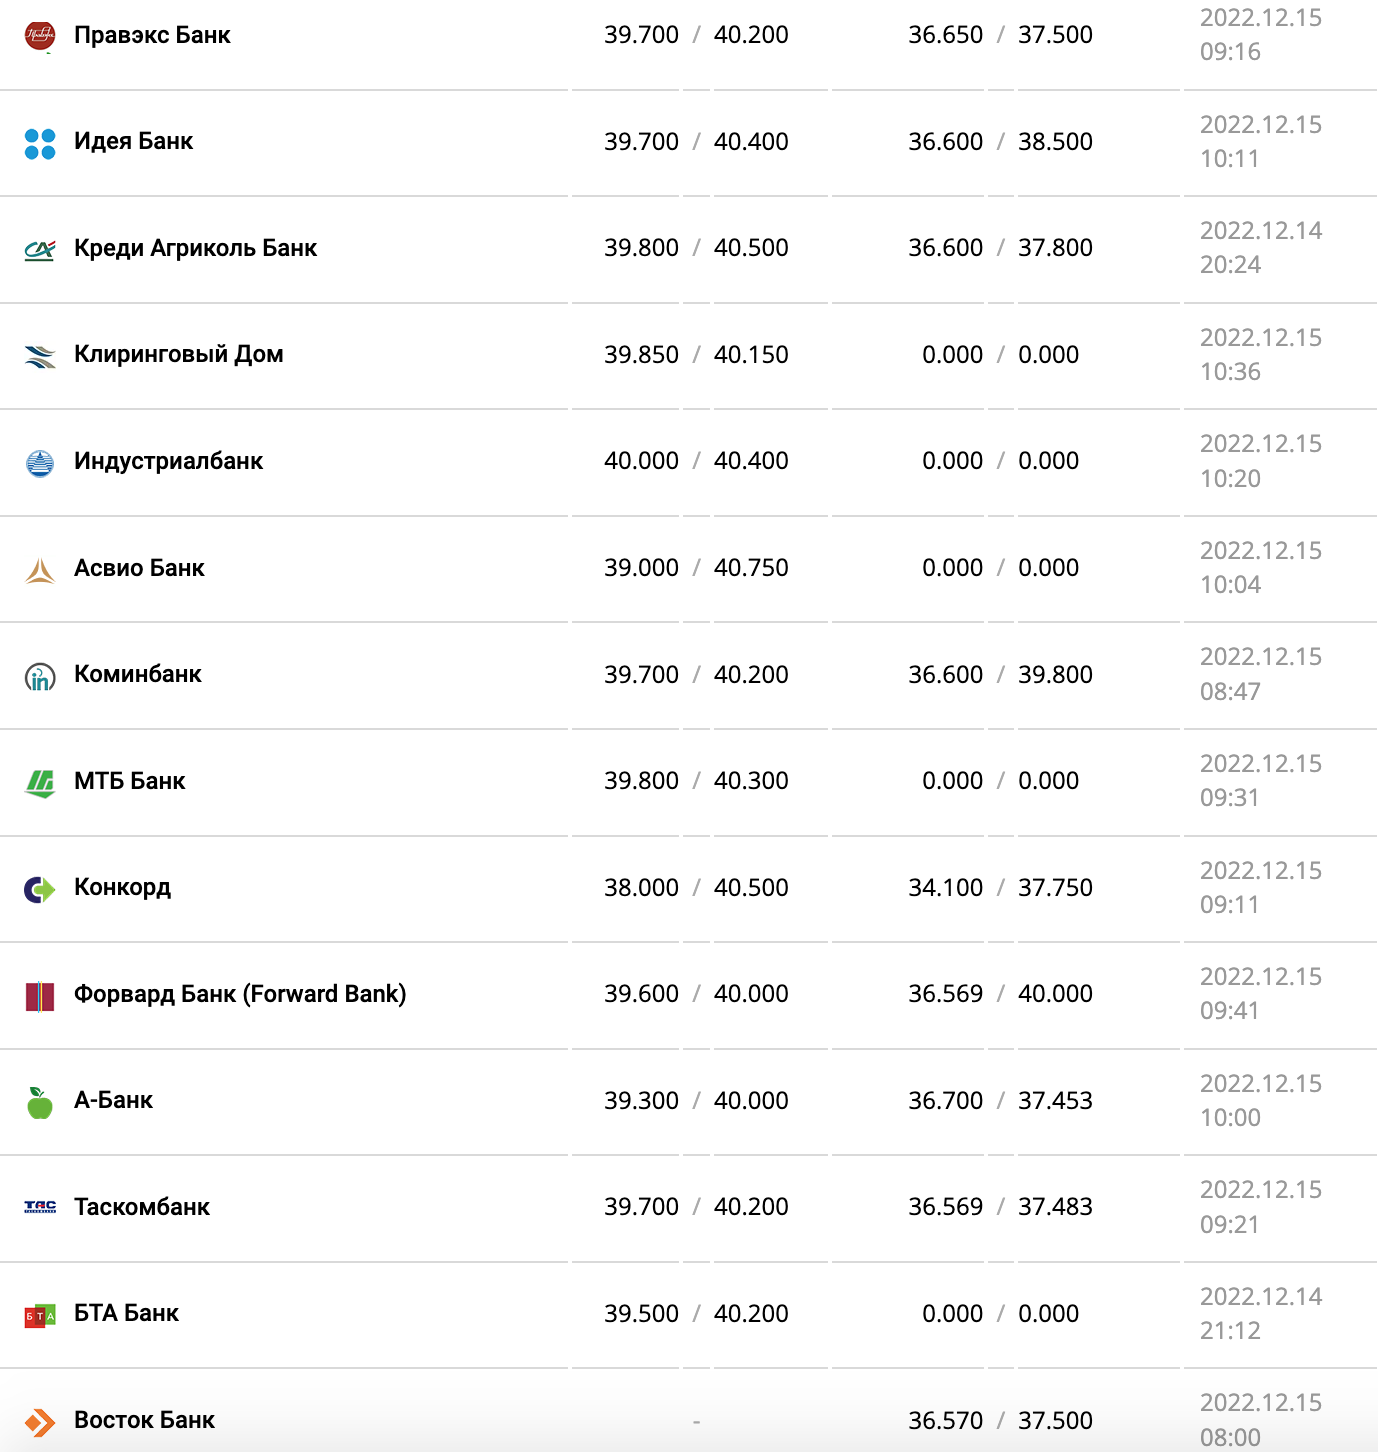Open the Правэкс Банк link
The width and height of the screenshot is (1378, 1452).
pos(152,35)
